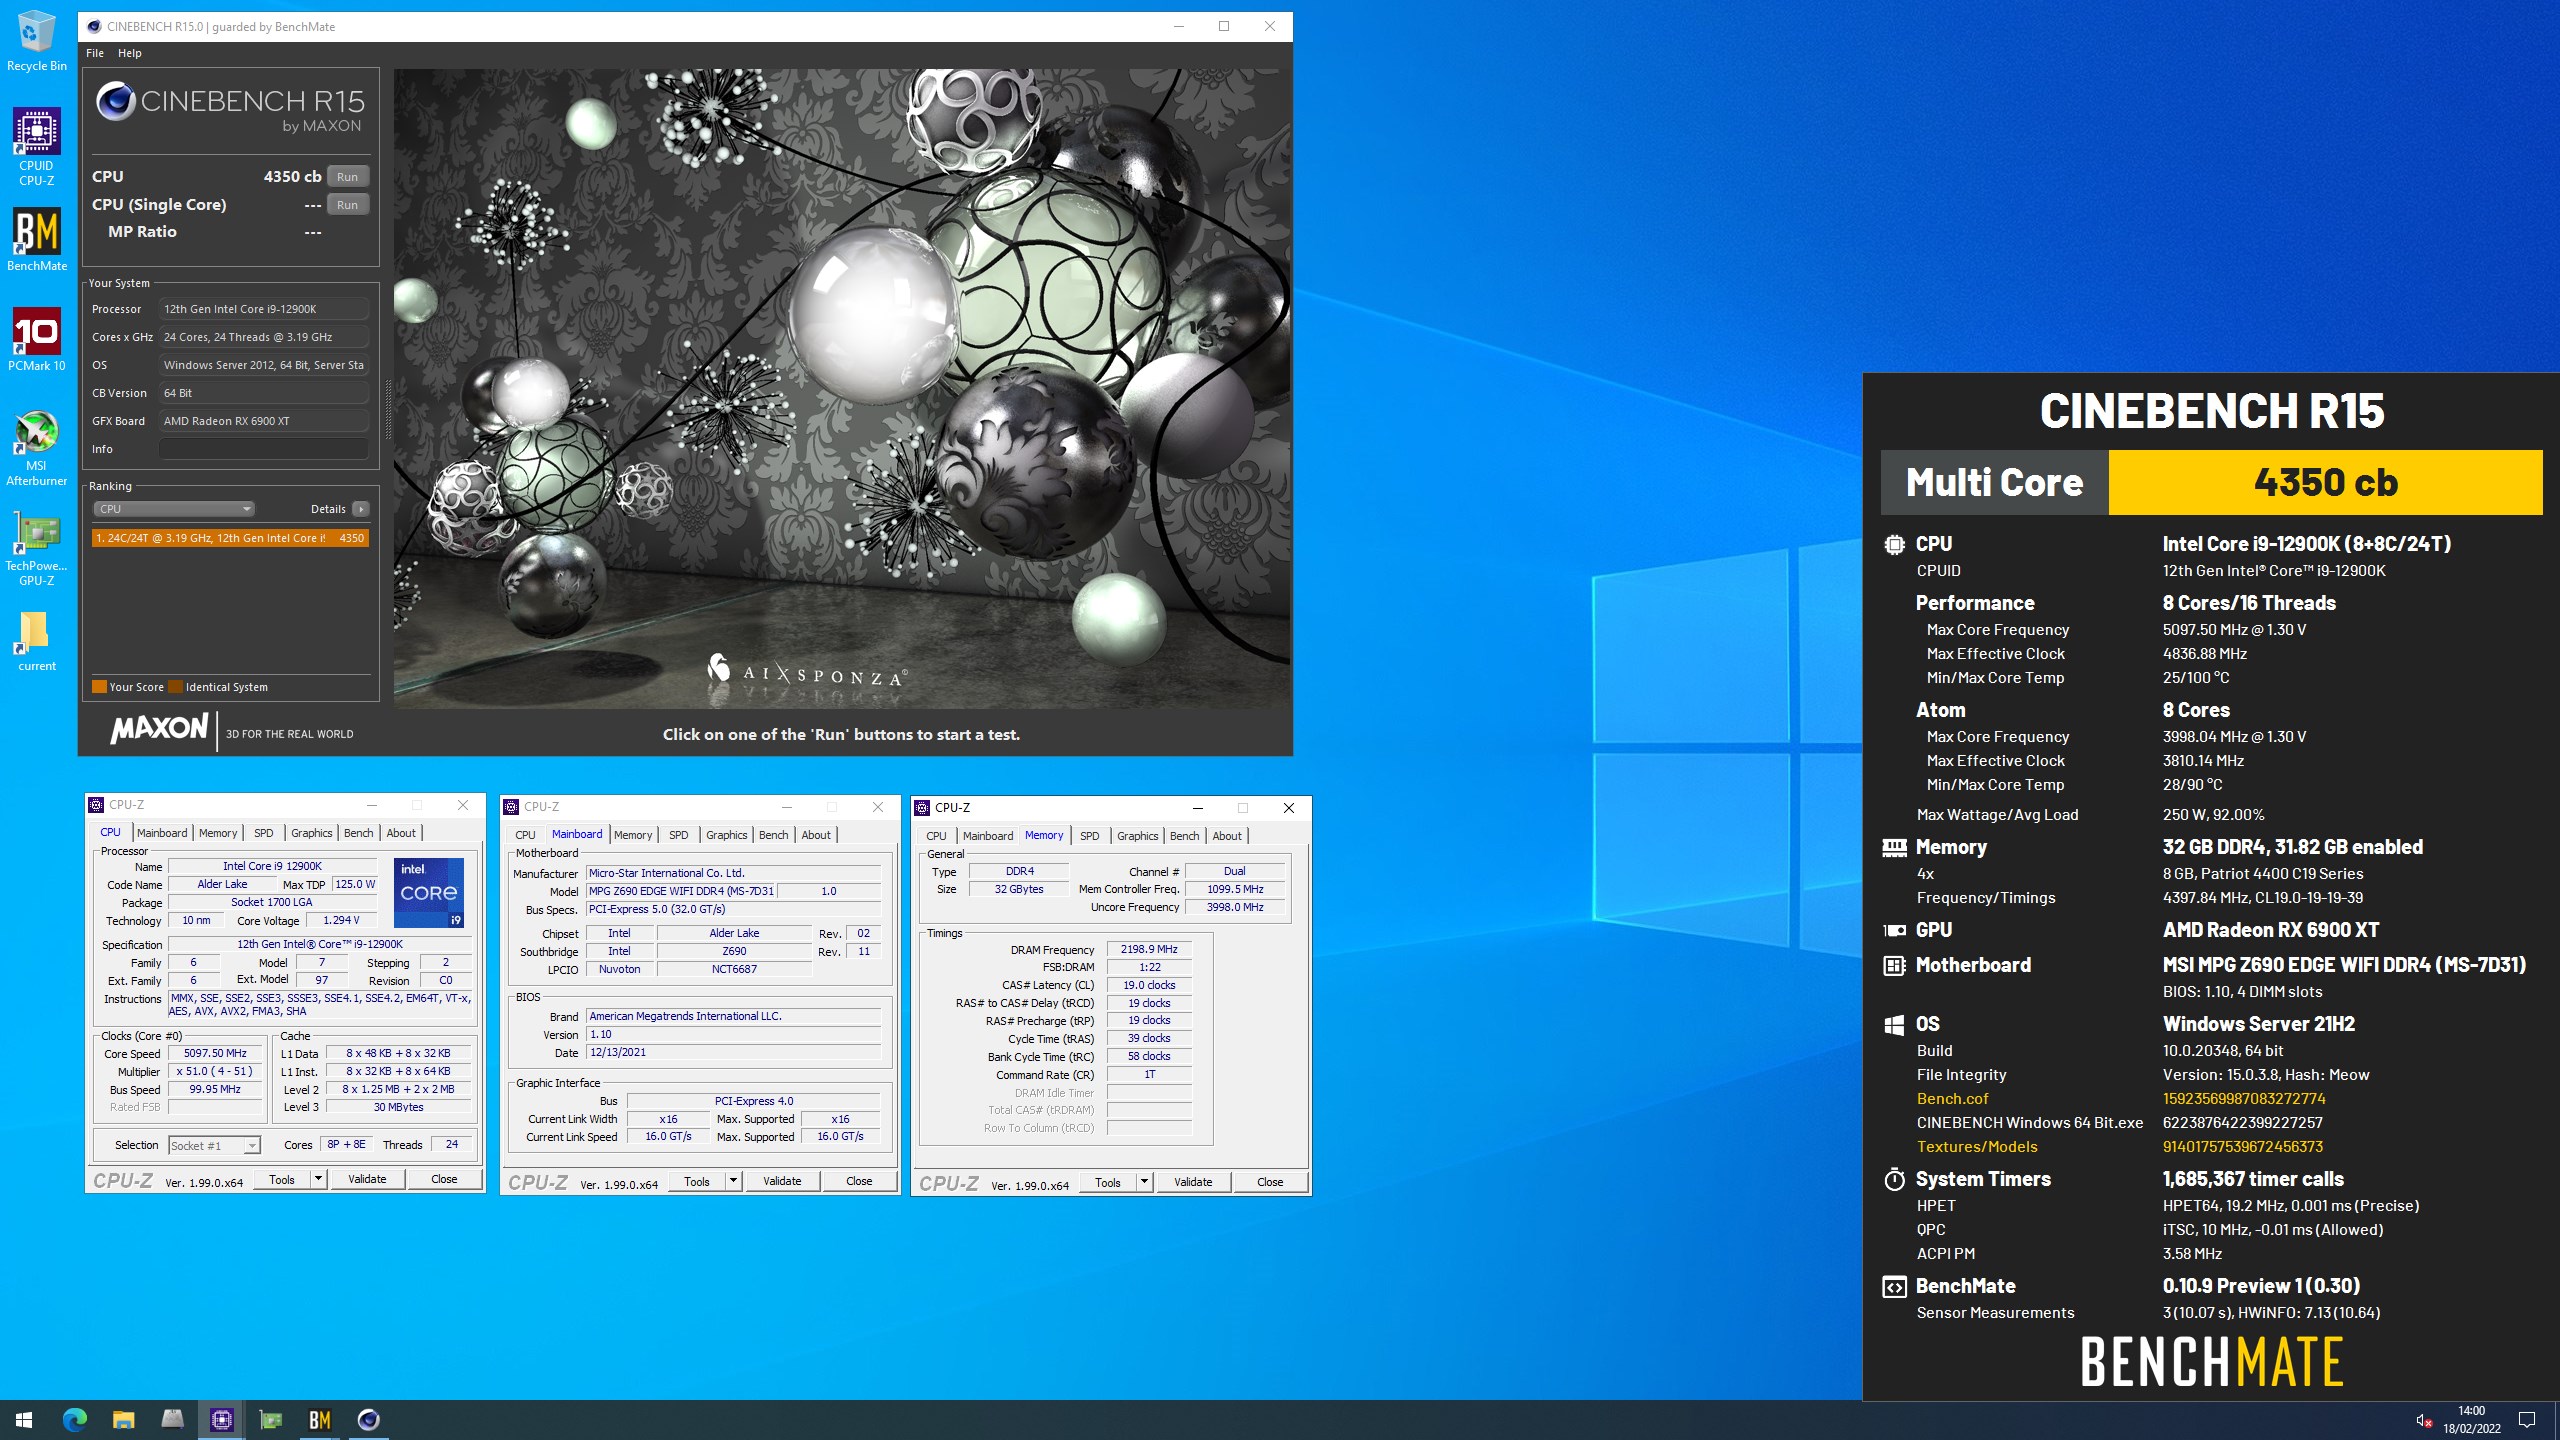The image size is (2560, 1440).
Task: Click the CPU-Z icon in the taskbar
Action: 221,1419
